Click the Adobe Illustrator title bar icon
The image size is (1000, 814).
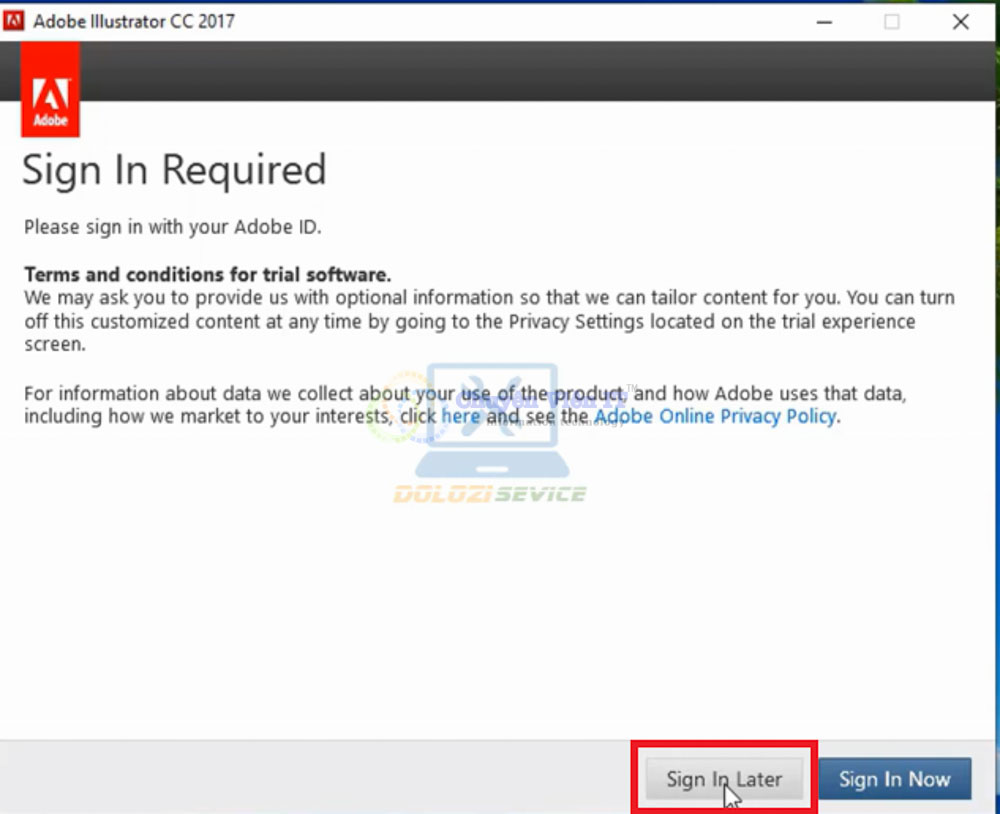[14, 21]
